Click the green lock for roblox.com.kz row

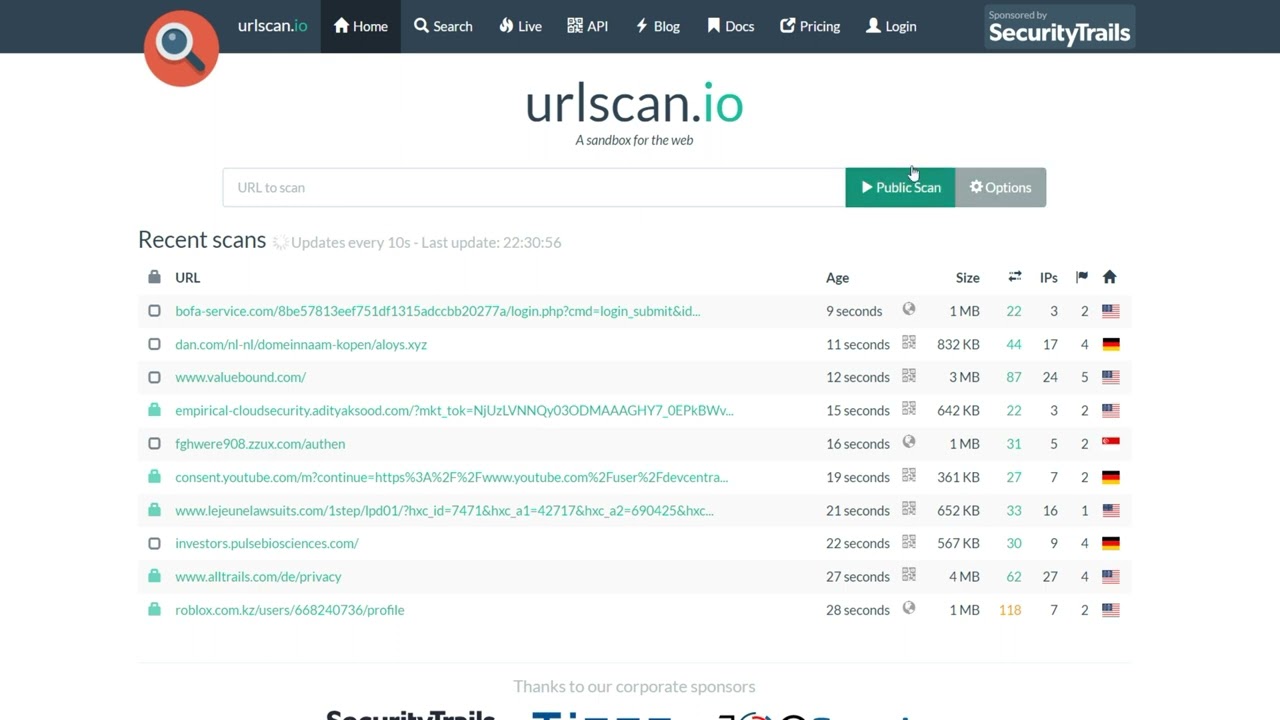pos(154,609)
